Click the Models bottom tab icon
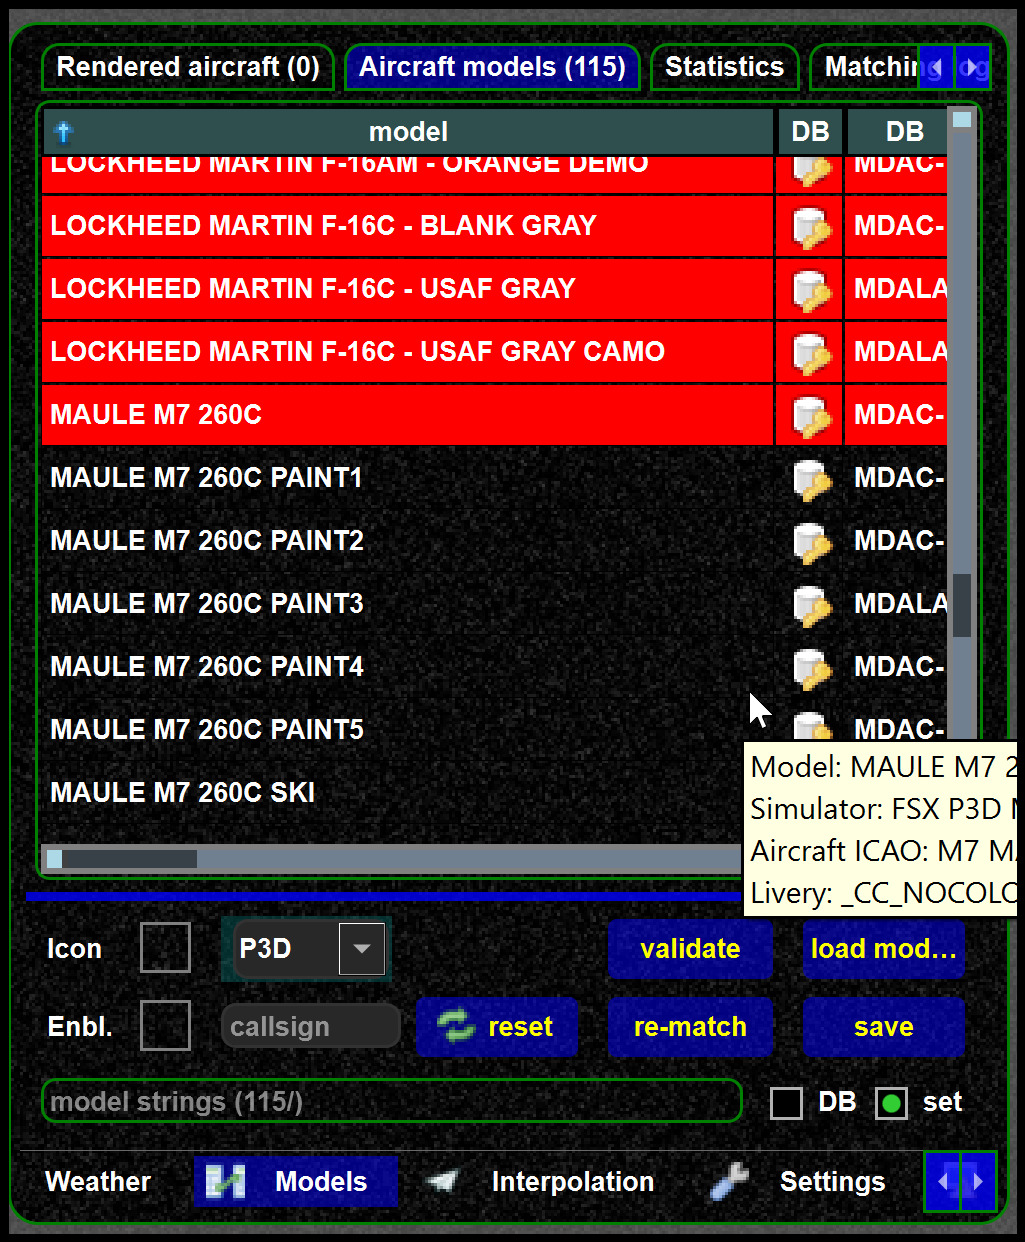1025x1242 pixels. pos(226,1181)
